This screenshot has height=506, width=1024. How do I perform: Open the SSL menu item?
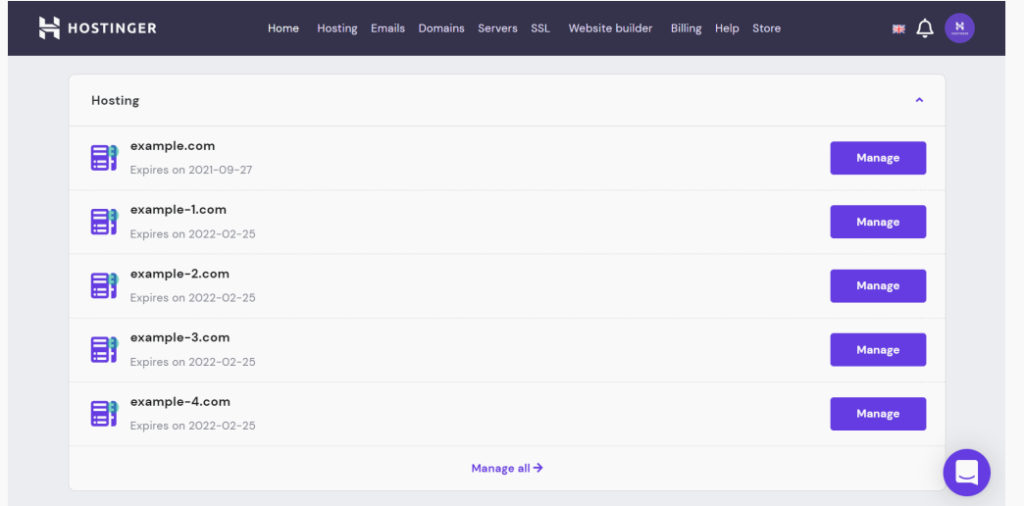coord(540,28)
